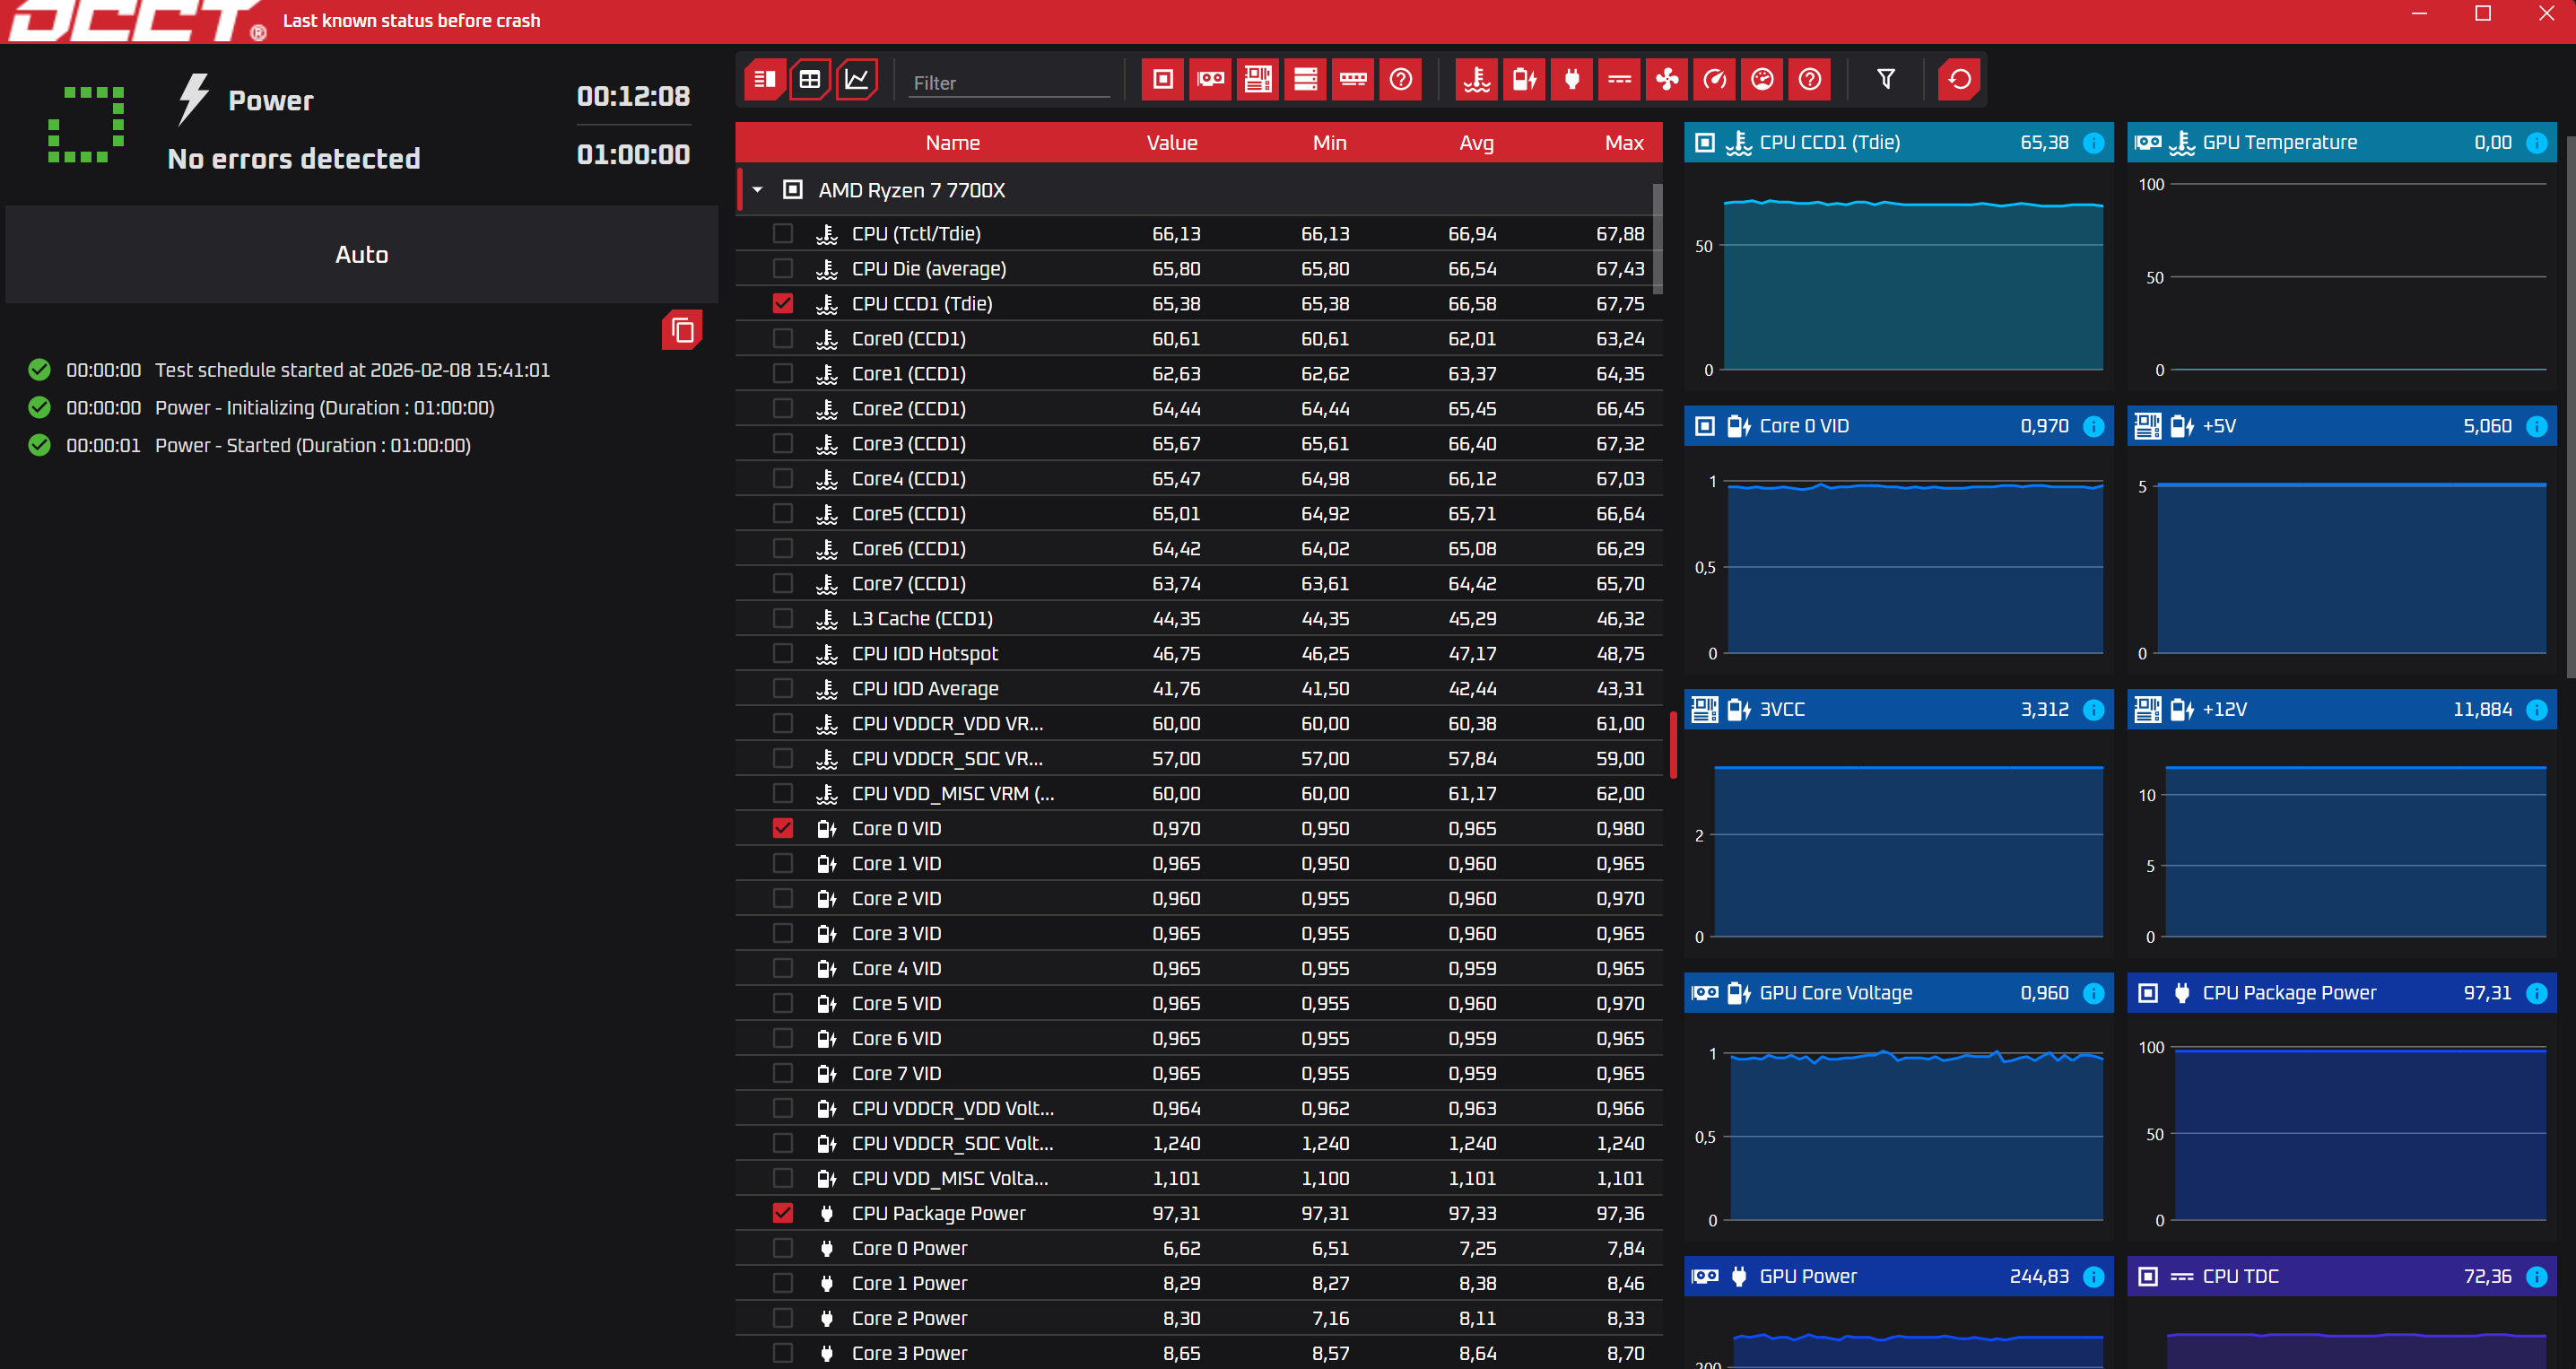Sort the table by Name column

point(952,143)
